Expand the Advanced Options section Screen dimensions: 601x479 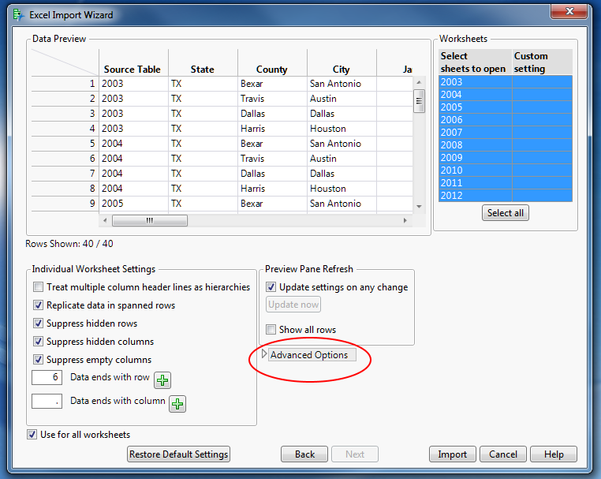pos(264,354)
